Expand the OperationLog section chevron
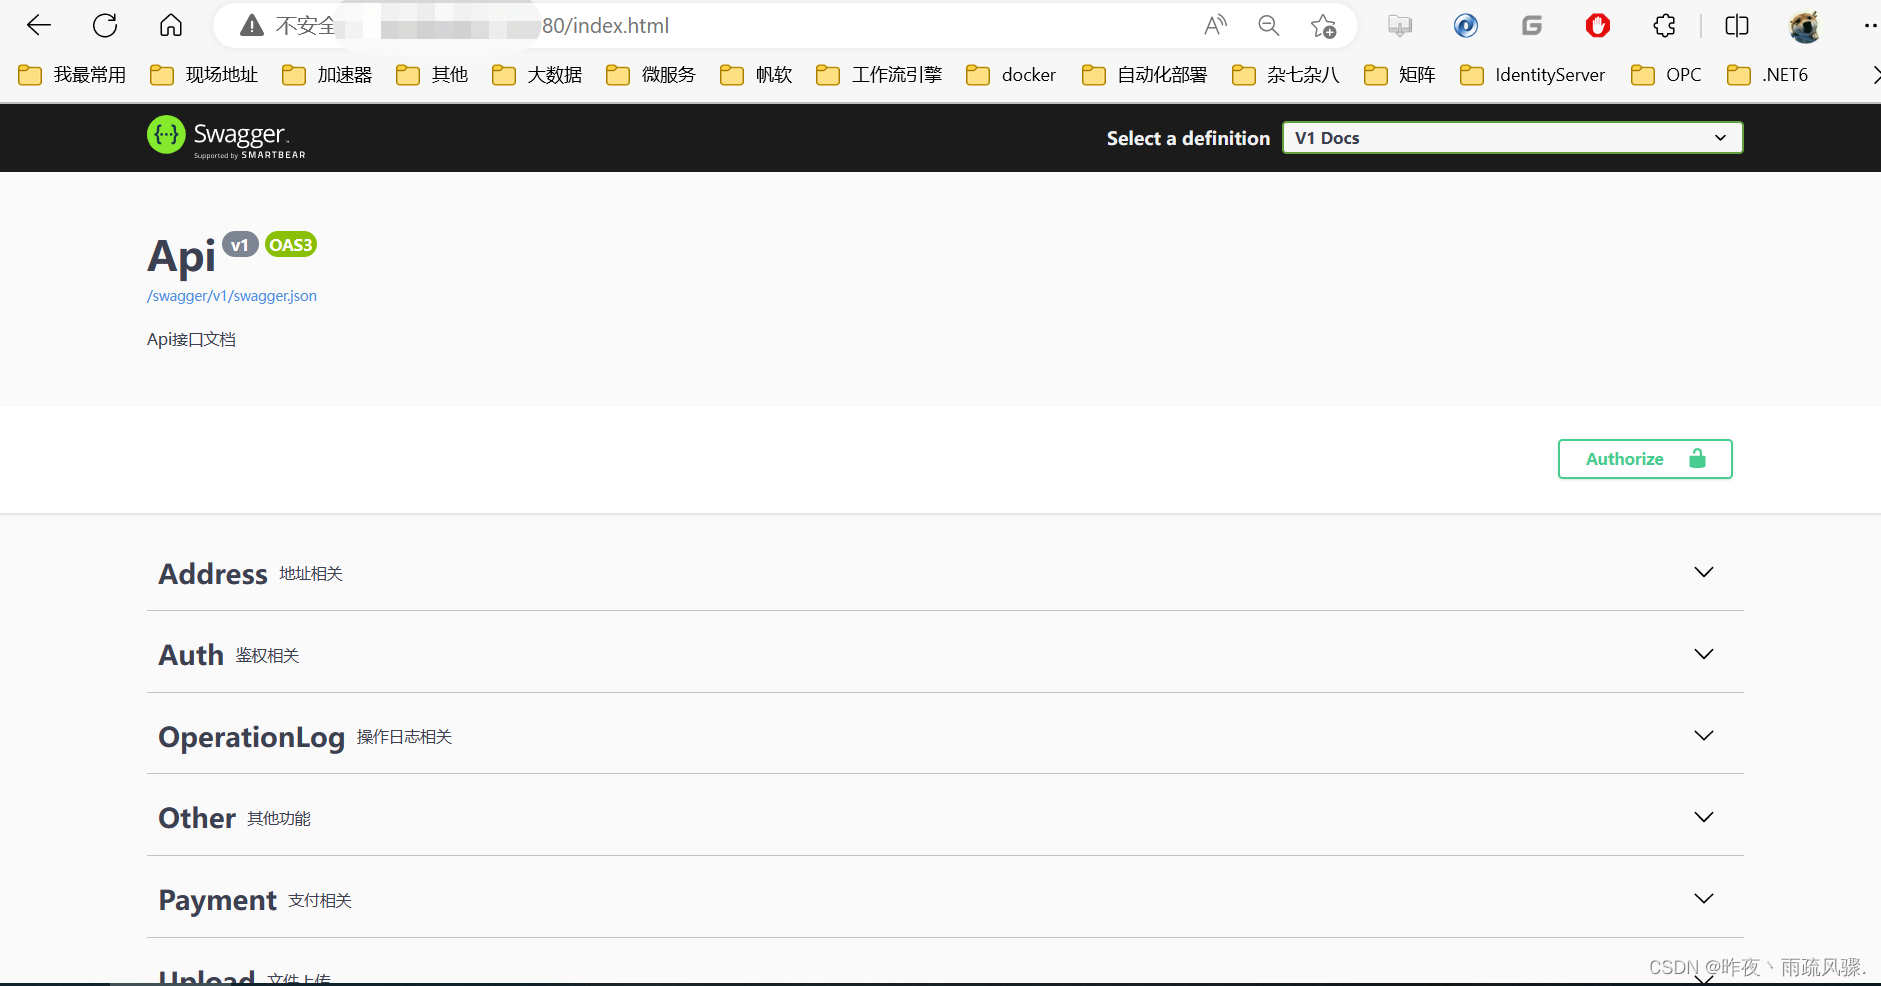1881x986 pixels. coord(1704,735)
